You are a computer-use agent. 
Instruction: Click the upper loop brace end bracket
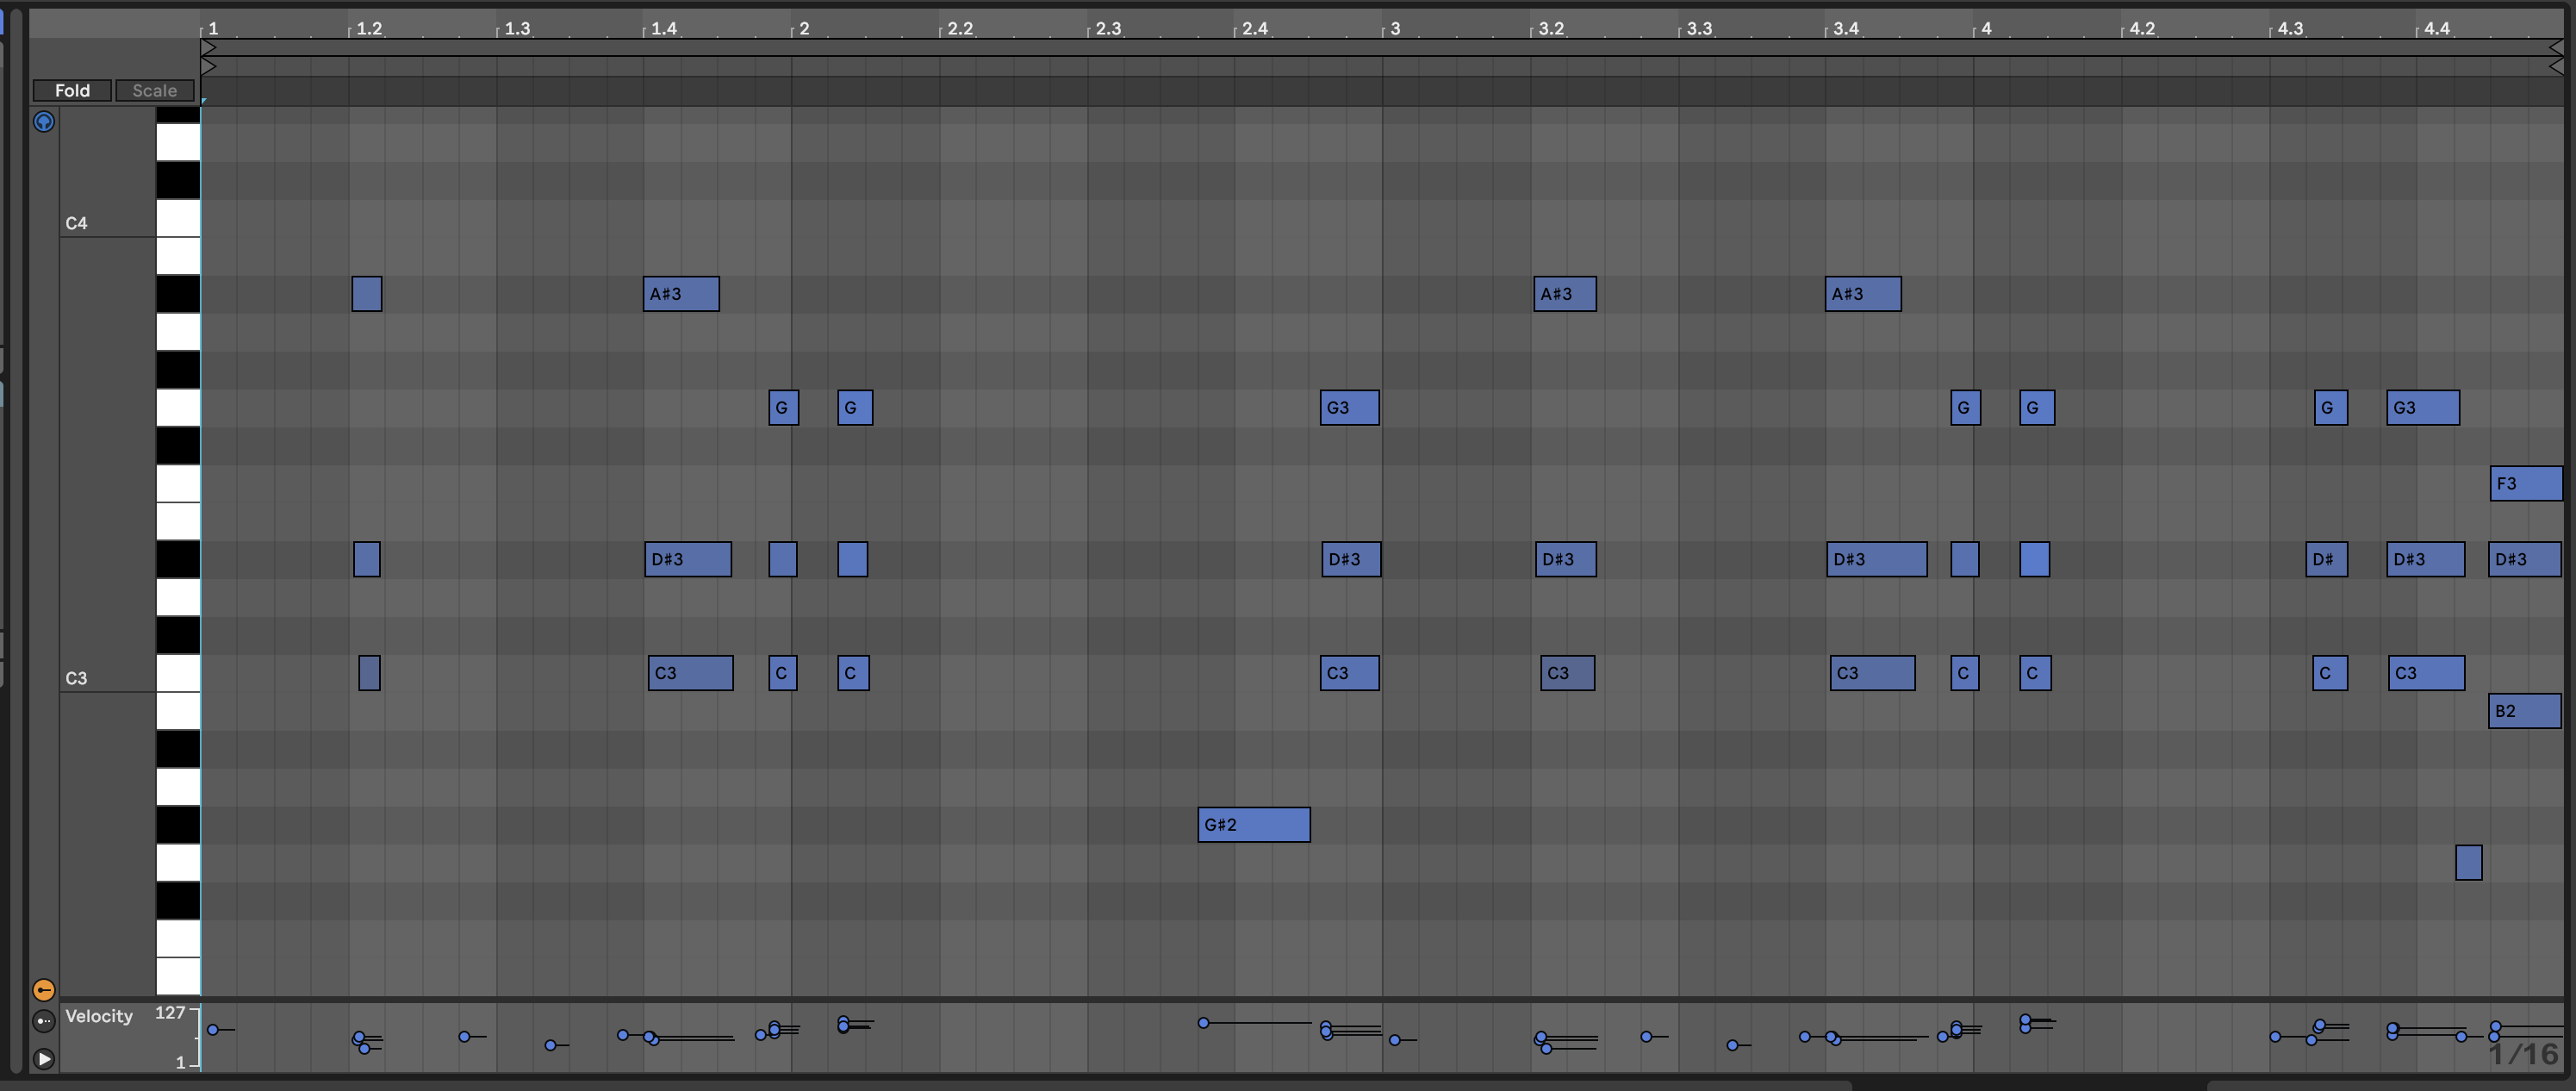click(x=2556, y=47)
